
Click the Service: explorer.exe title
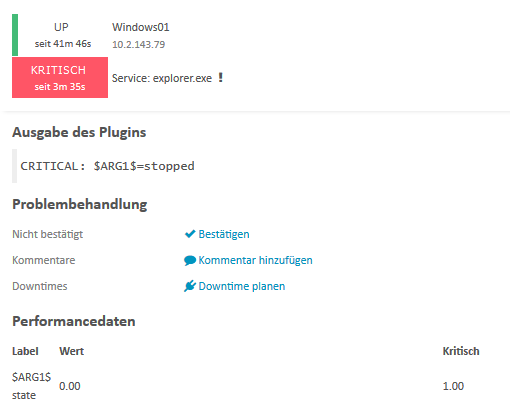tap(162, 78)
